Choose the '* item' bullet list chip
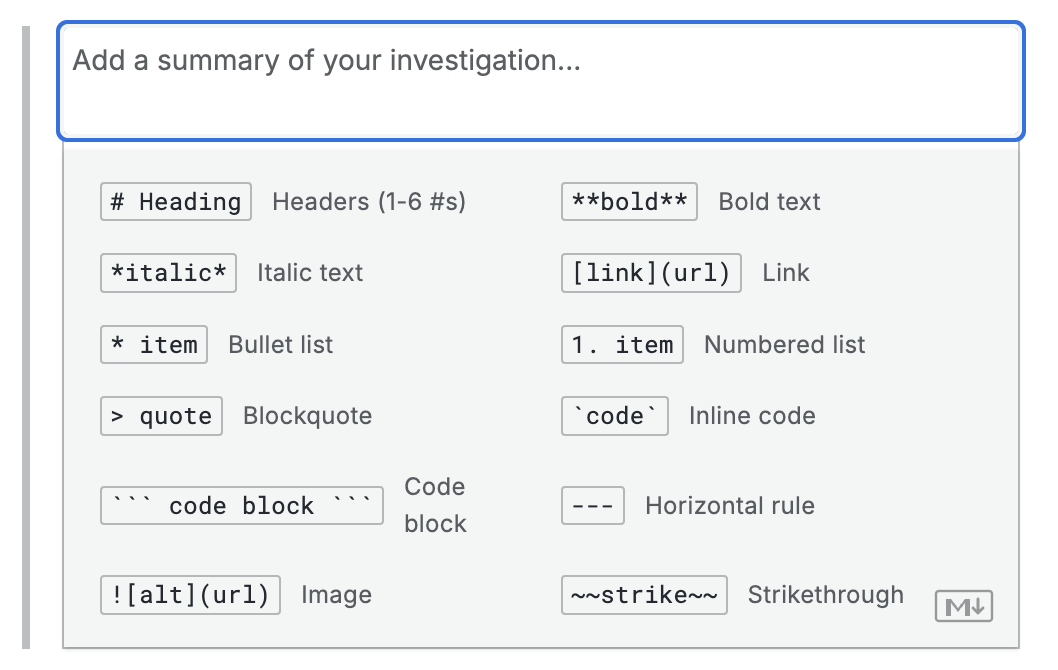The image size is (1058, 670). coord(154,345)
